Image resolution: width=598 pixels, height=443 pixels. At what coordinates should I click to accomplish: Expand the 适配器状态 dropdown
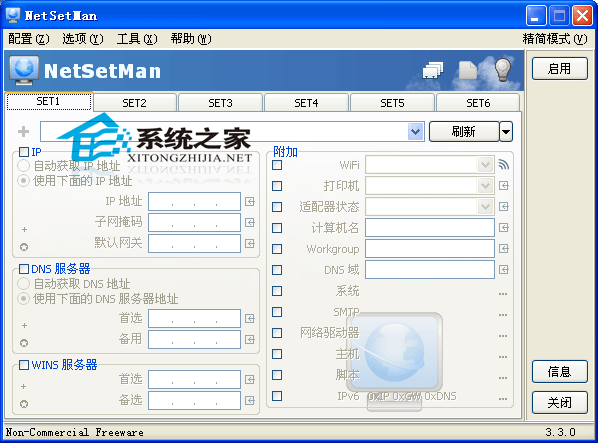coord(485,207)
